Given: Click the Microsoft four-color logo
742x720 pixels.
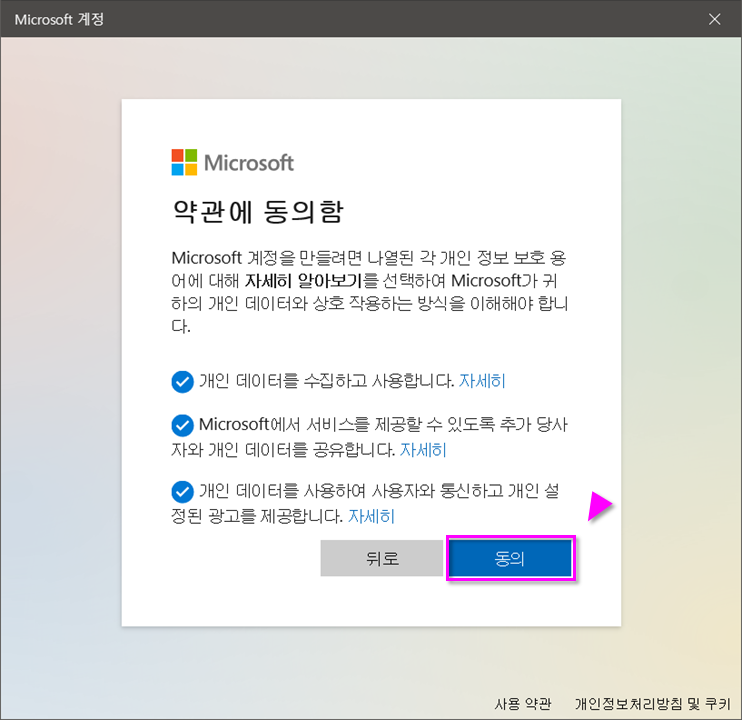Looking at the screenshot, I should pos(184,162).
